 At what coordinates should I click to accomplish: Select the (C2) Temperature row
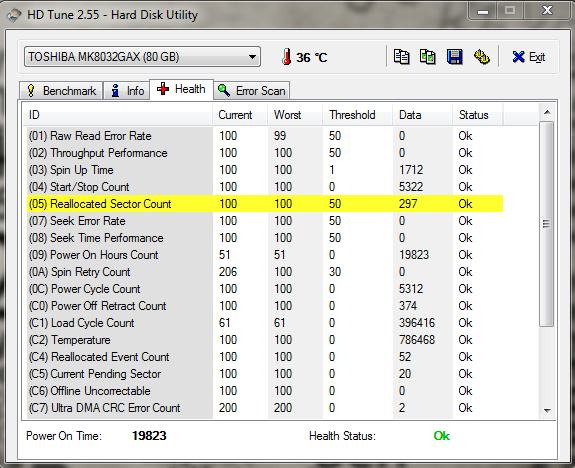click(265, 340)
